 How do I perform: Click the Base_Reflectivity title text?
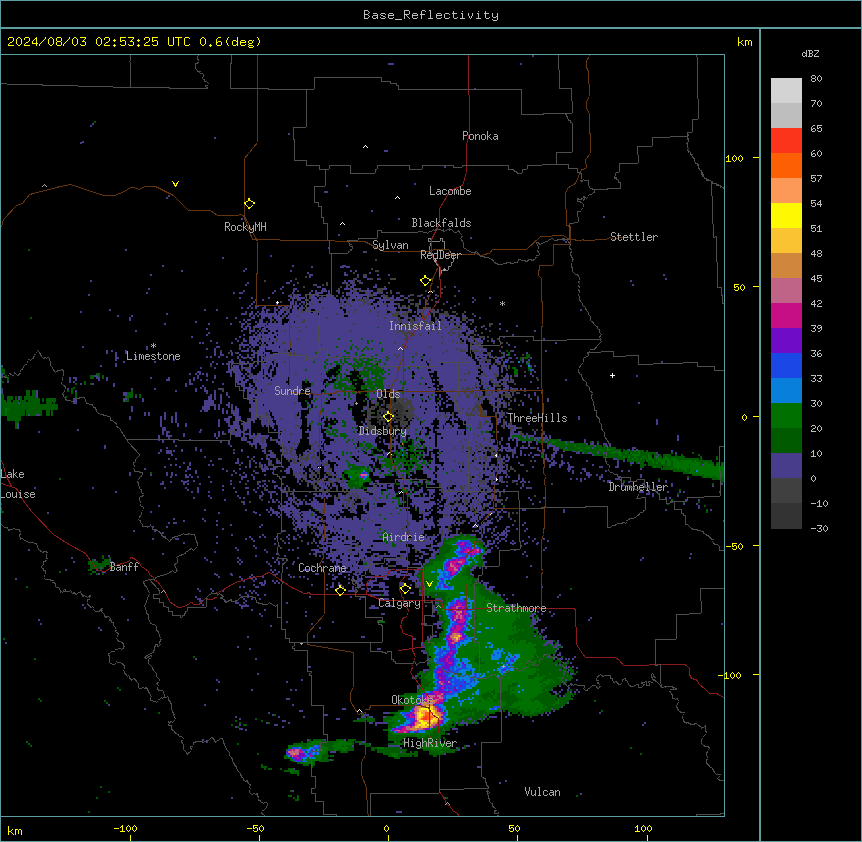[x=431, y=15]
